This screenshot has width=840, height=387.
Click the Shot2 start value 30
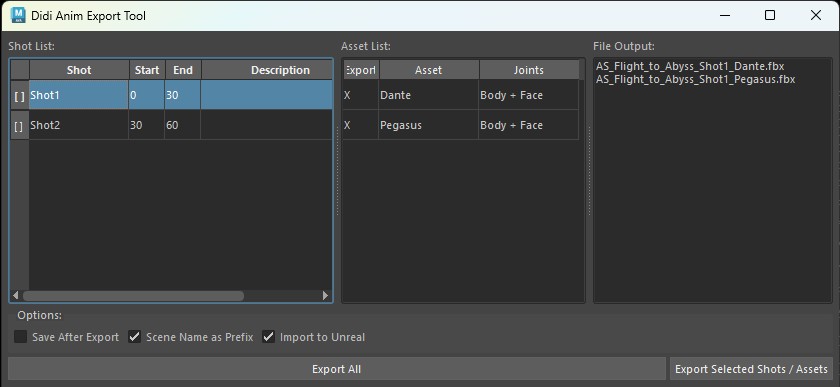(147, 125)
